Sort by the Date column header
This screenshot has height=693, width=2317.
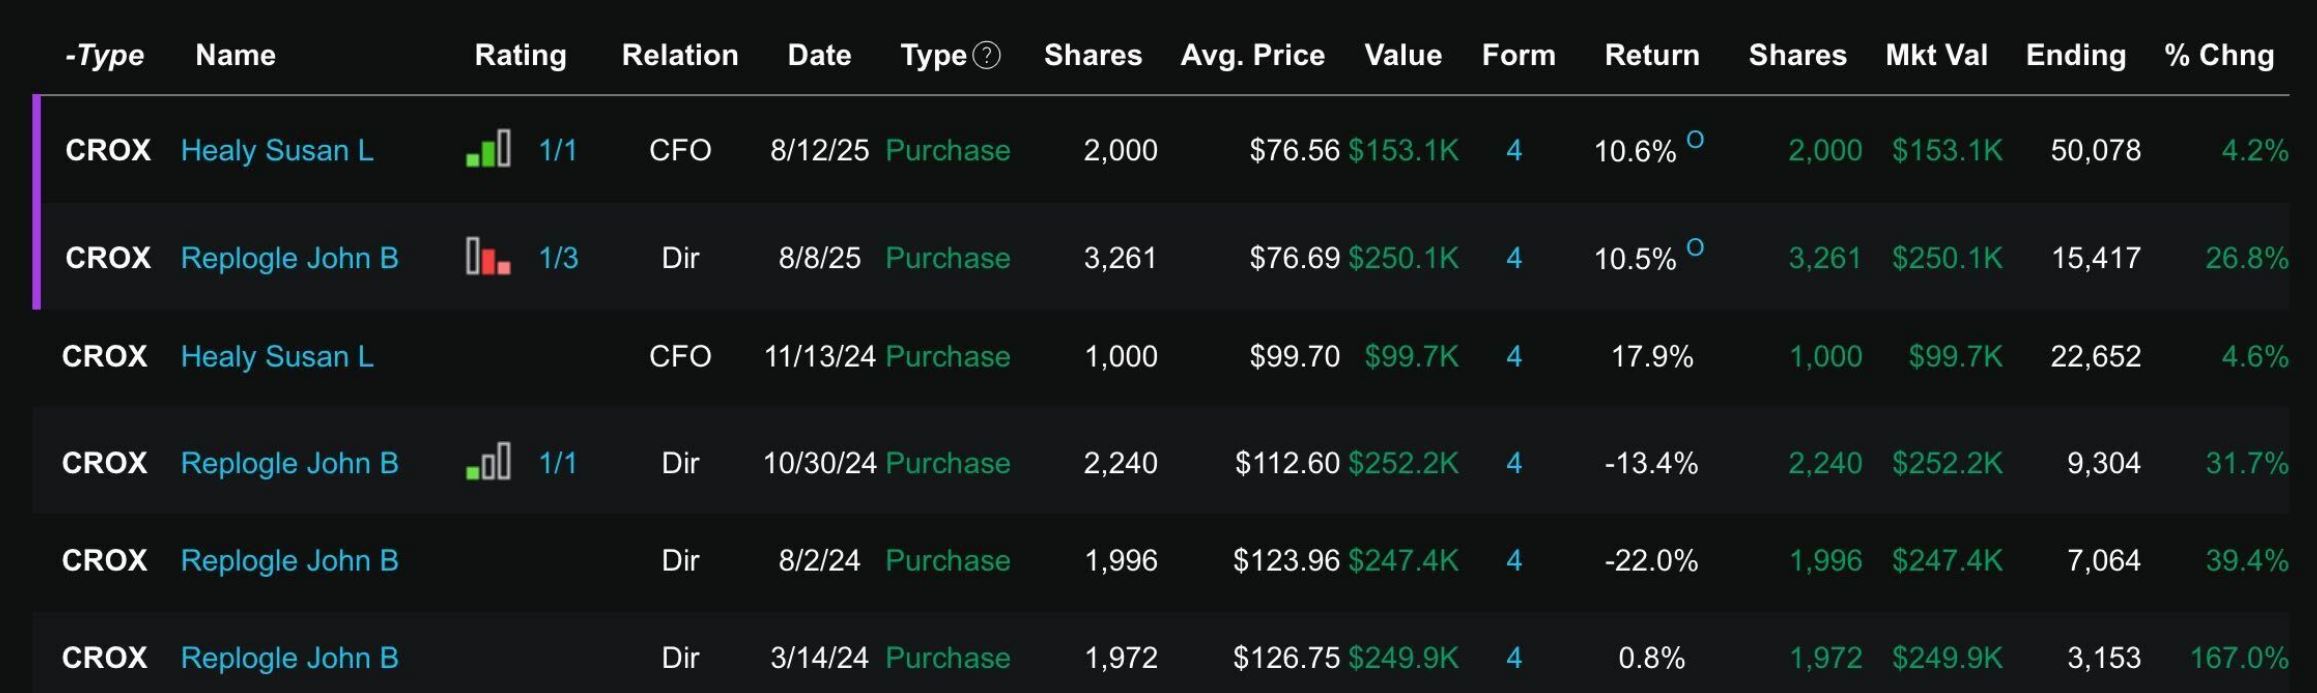click(819, 55)
